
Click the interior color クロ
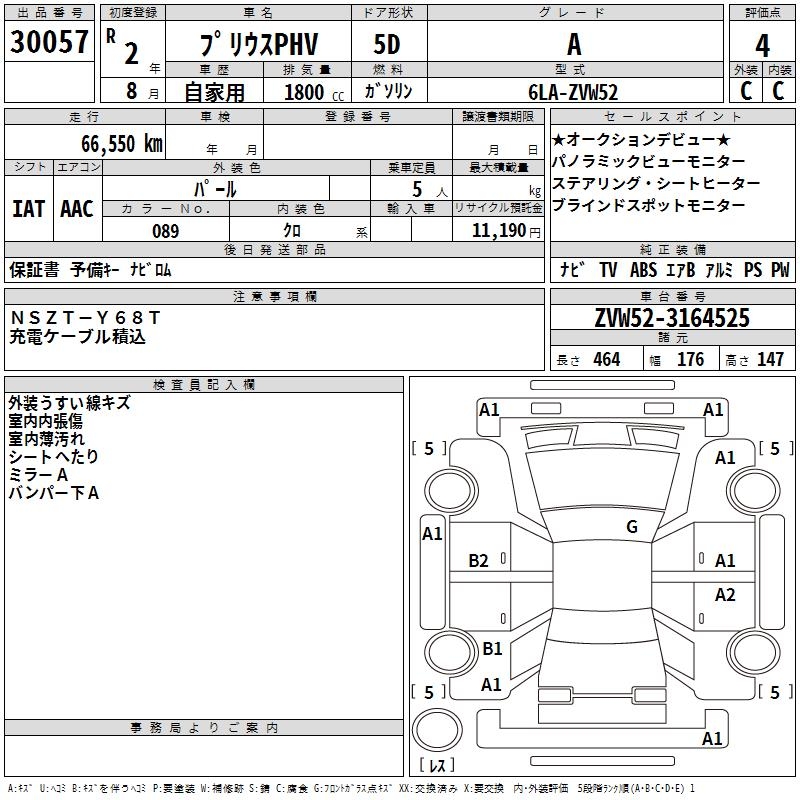pos(292,231)
